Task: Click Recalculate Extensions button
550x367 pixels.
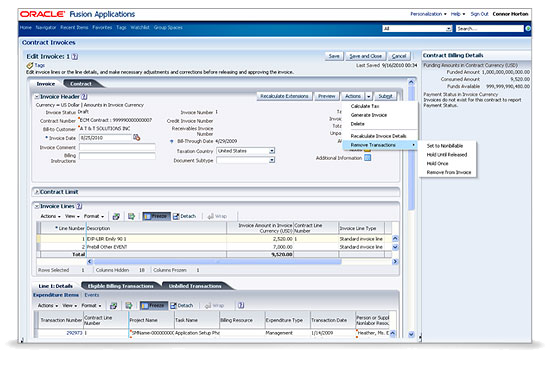Action: click(x=284, y=96)
